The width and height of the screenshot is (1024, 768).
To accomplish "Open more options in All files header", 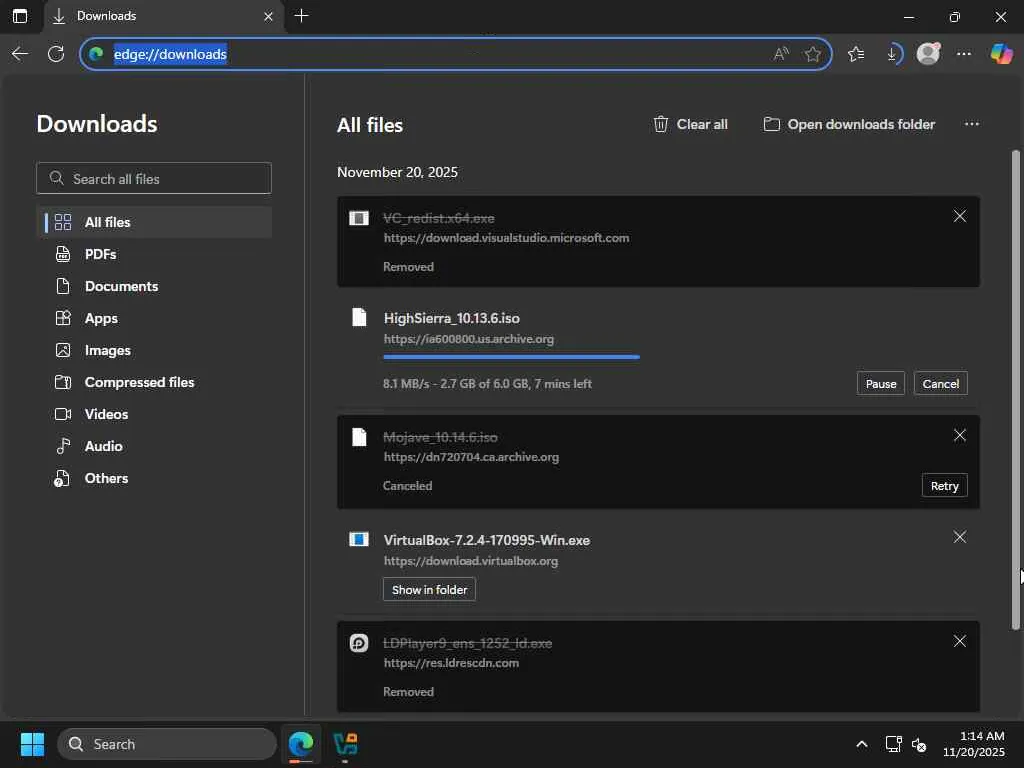I will click(971, 124).
